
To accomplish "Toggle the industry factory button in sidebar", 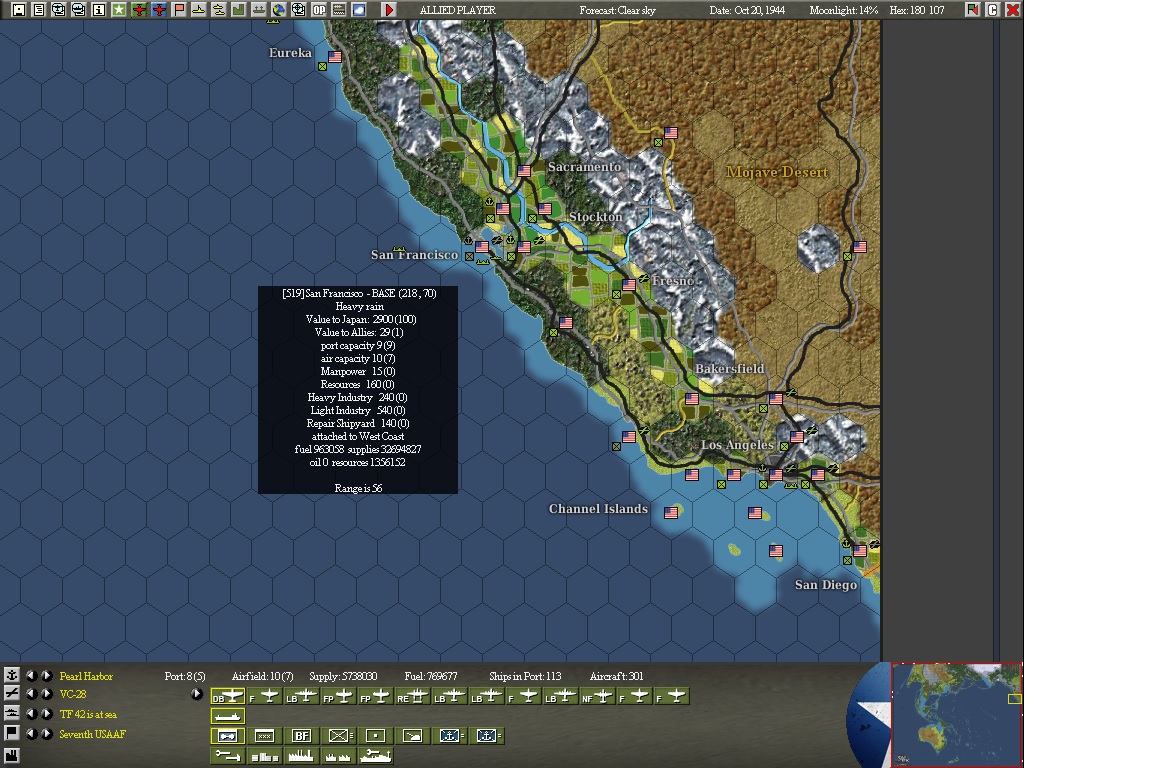I will pyautogui.click(x=11, y=755).
